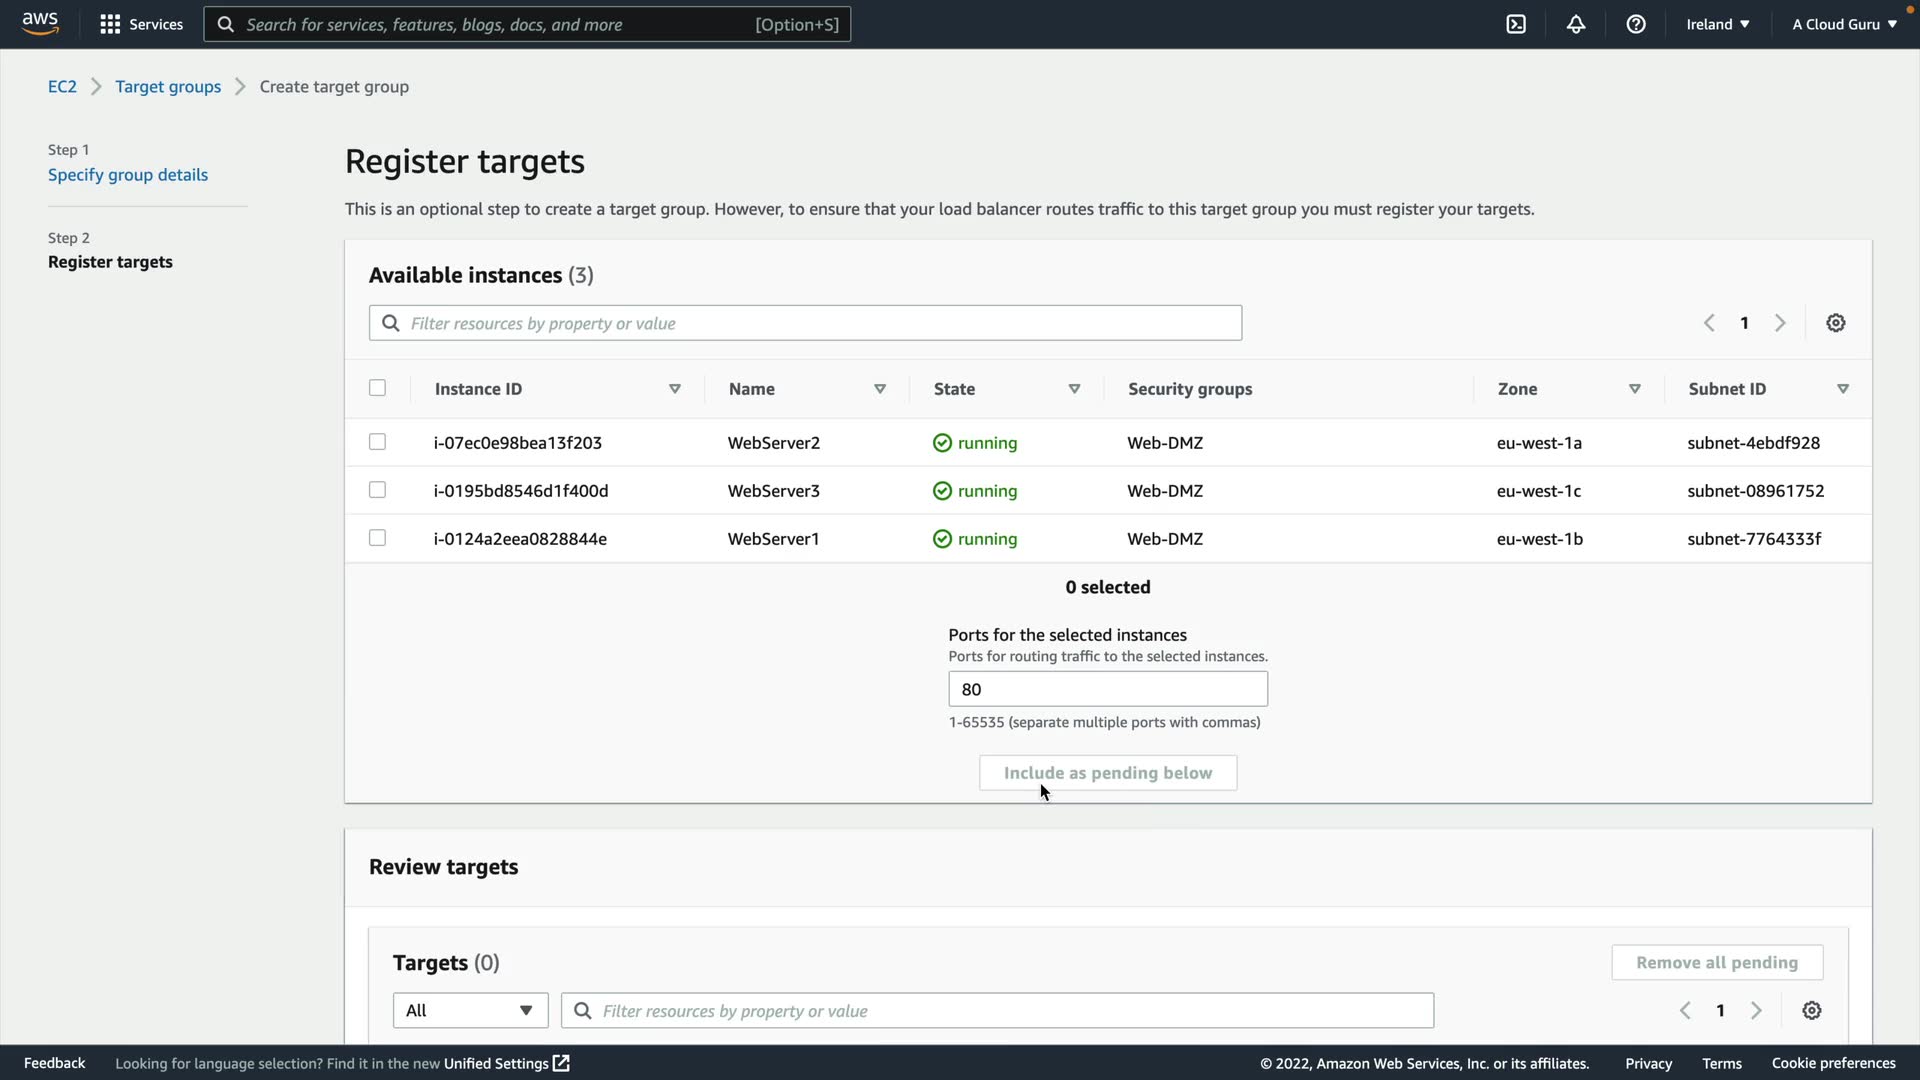Select the WebServer2 instance checkbox

[x=377, y=442]
